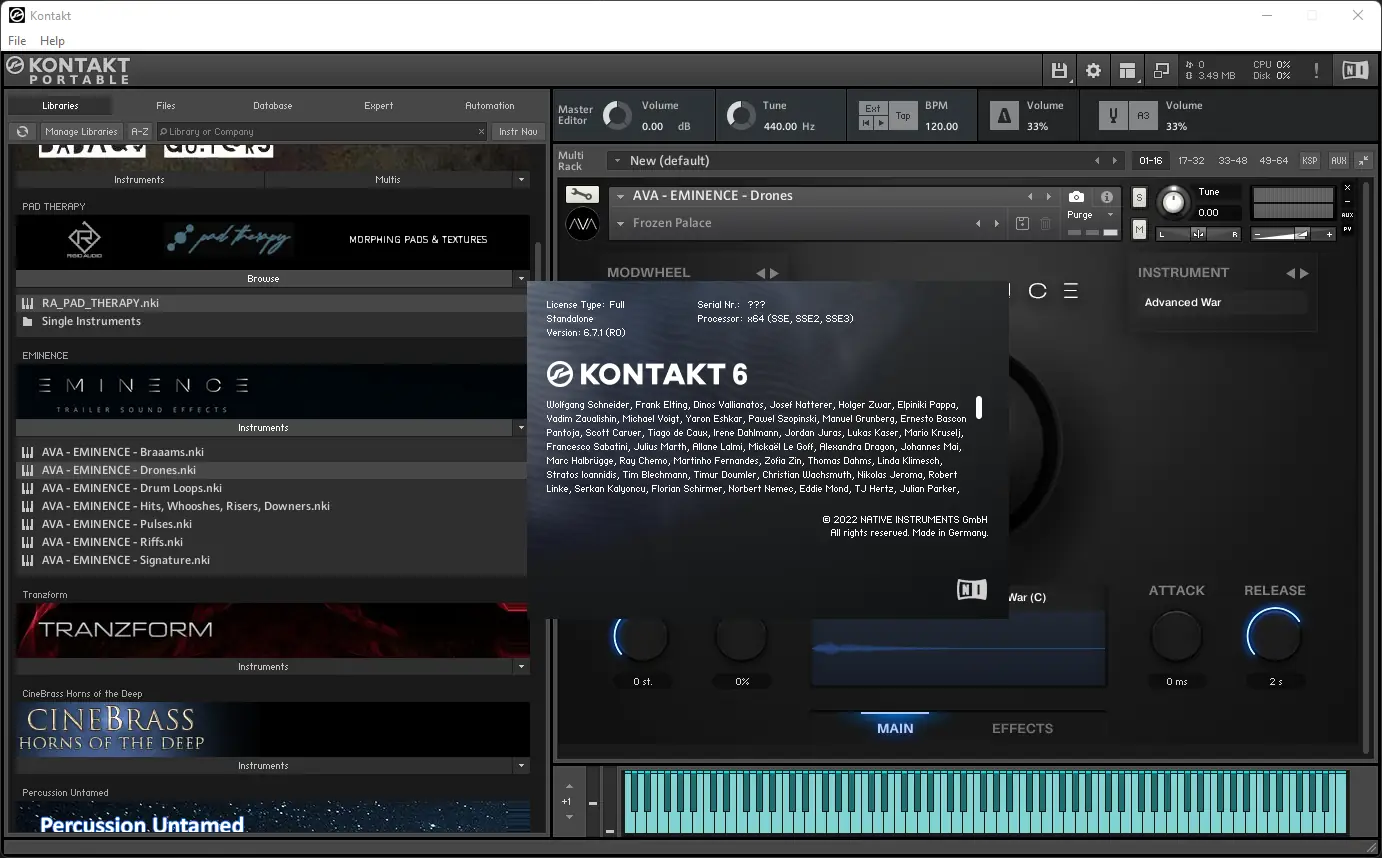Mute the Drones instrument with the M button
Viewport: 1382px width, 858px height.
(1139, 229)
